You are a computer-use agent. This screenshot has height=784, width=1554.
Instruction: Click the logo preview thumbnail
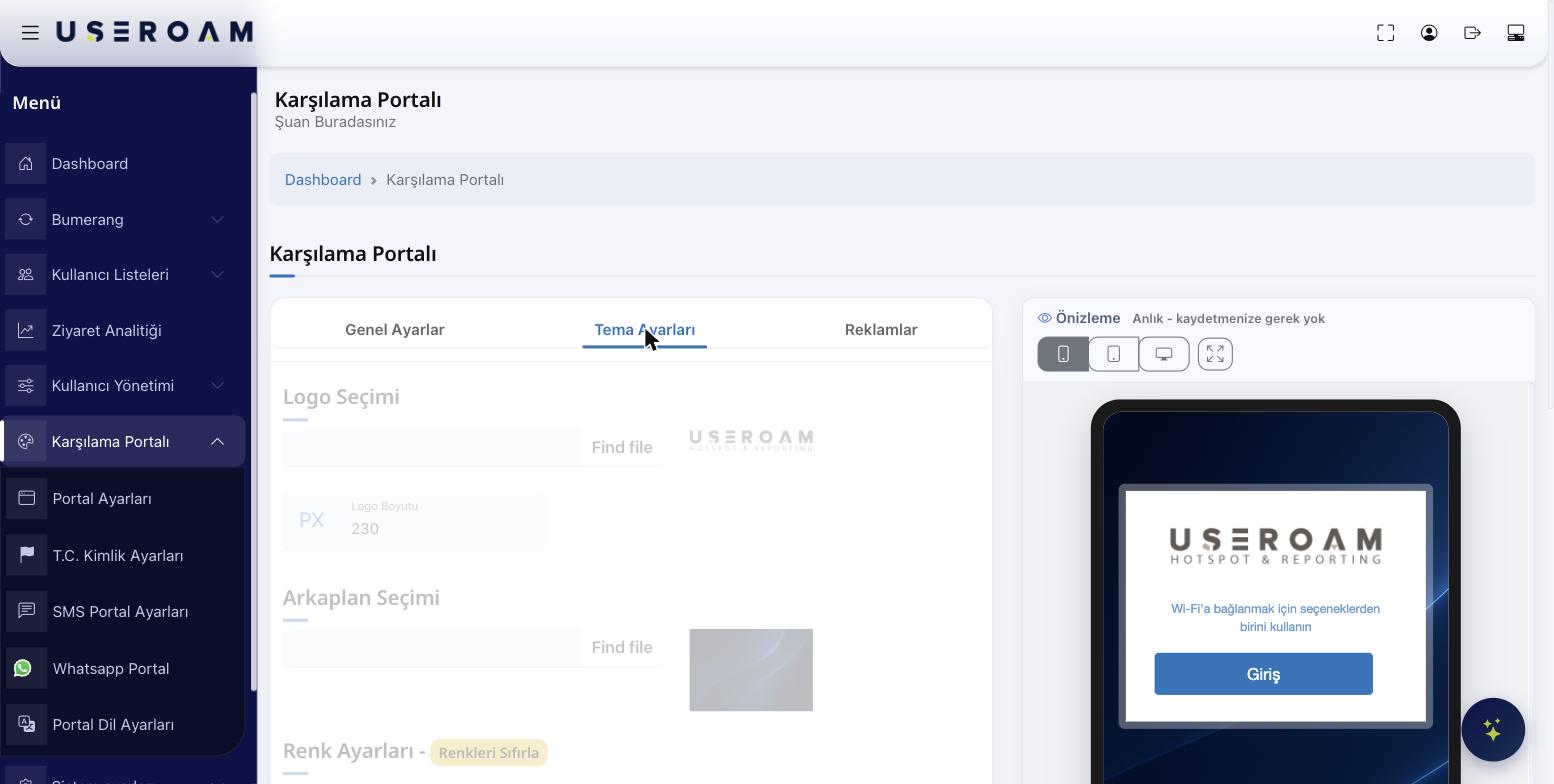[x=751, y=440]
